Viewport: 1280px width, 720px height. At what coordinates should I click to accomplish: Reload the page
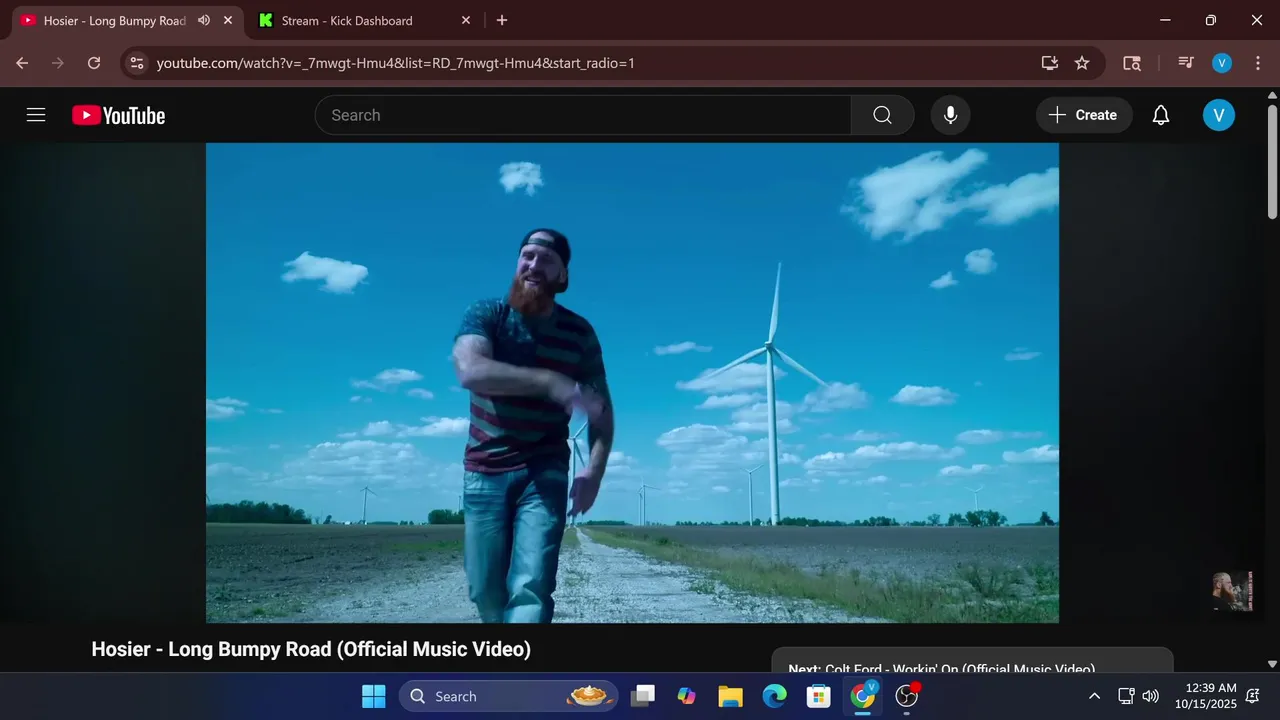94,63
